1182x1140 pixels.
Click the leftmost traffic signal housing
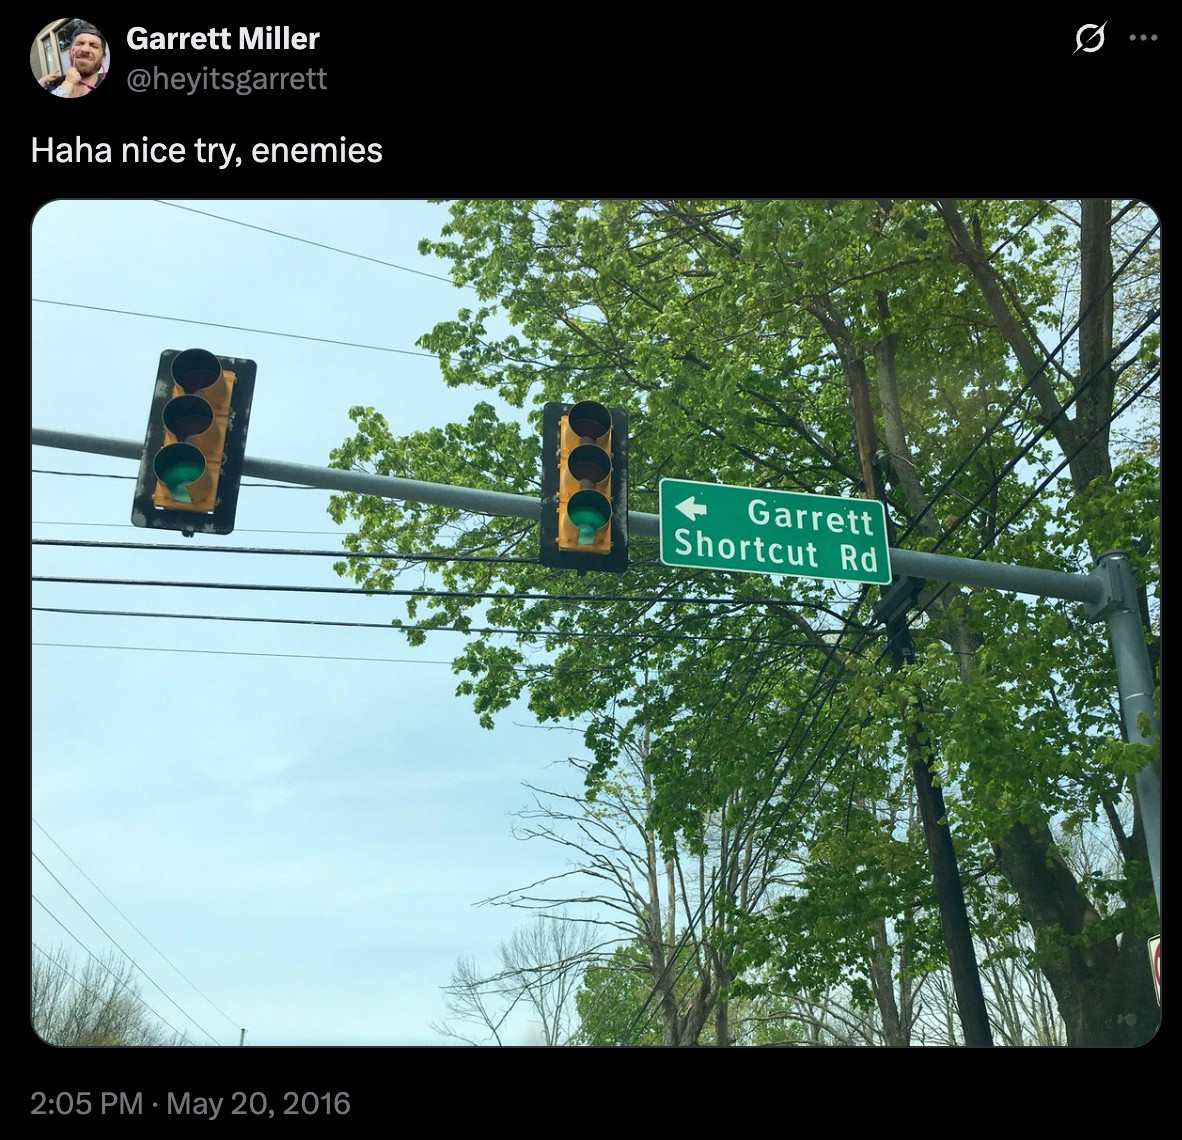(x=194, y=442)
